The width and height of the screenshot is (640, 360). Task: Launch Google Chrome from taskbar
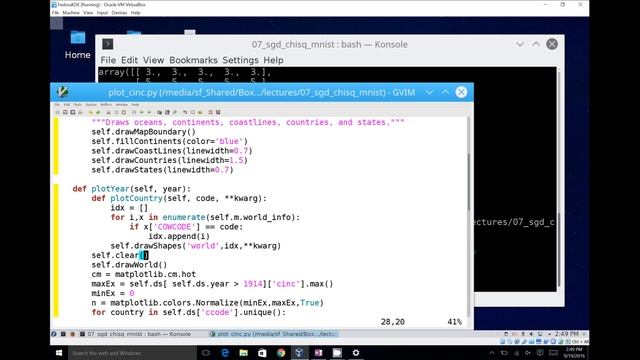tap(281, 353)
